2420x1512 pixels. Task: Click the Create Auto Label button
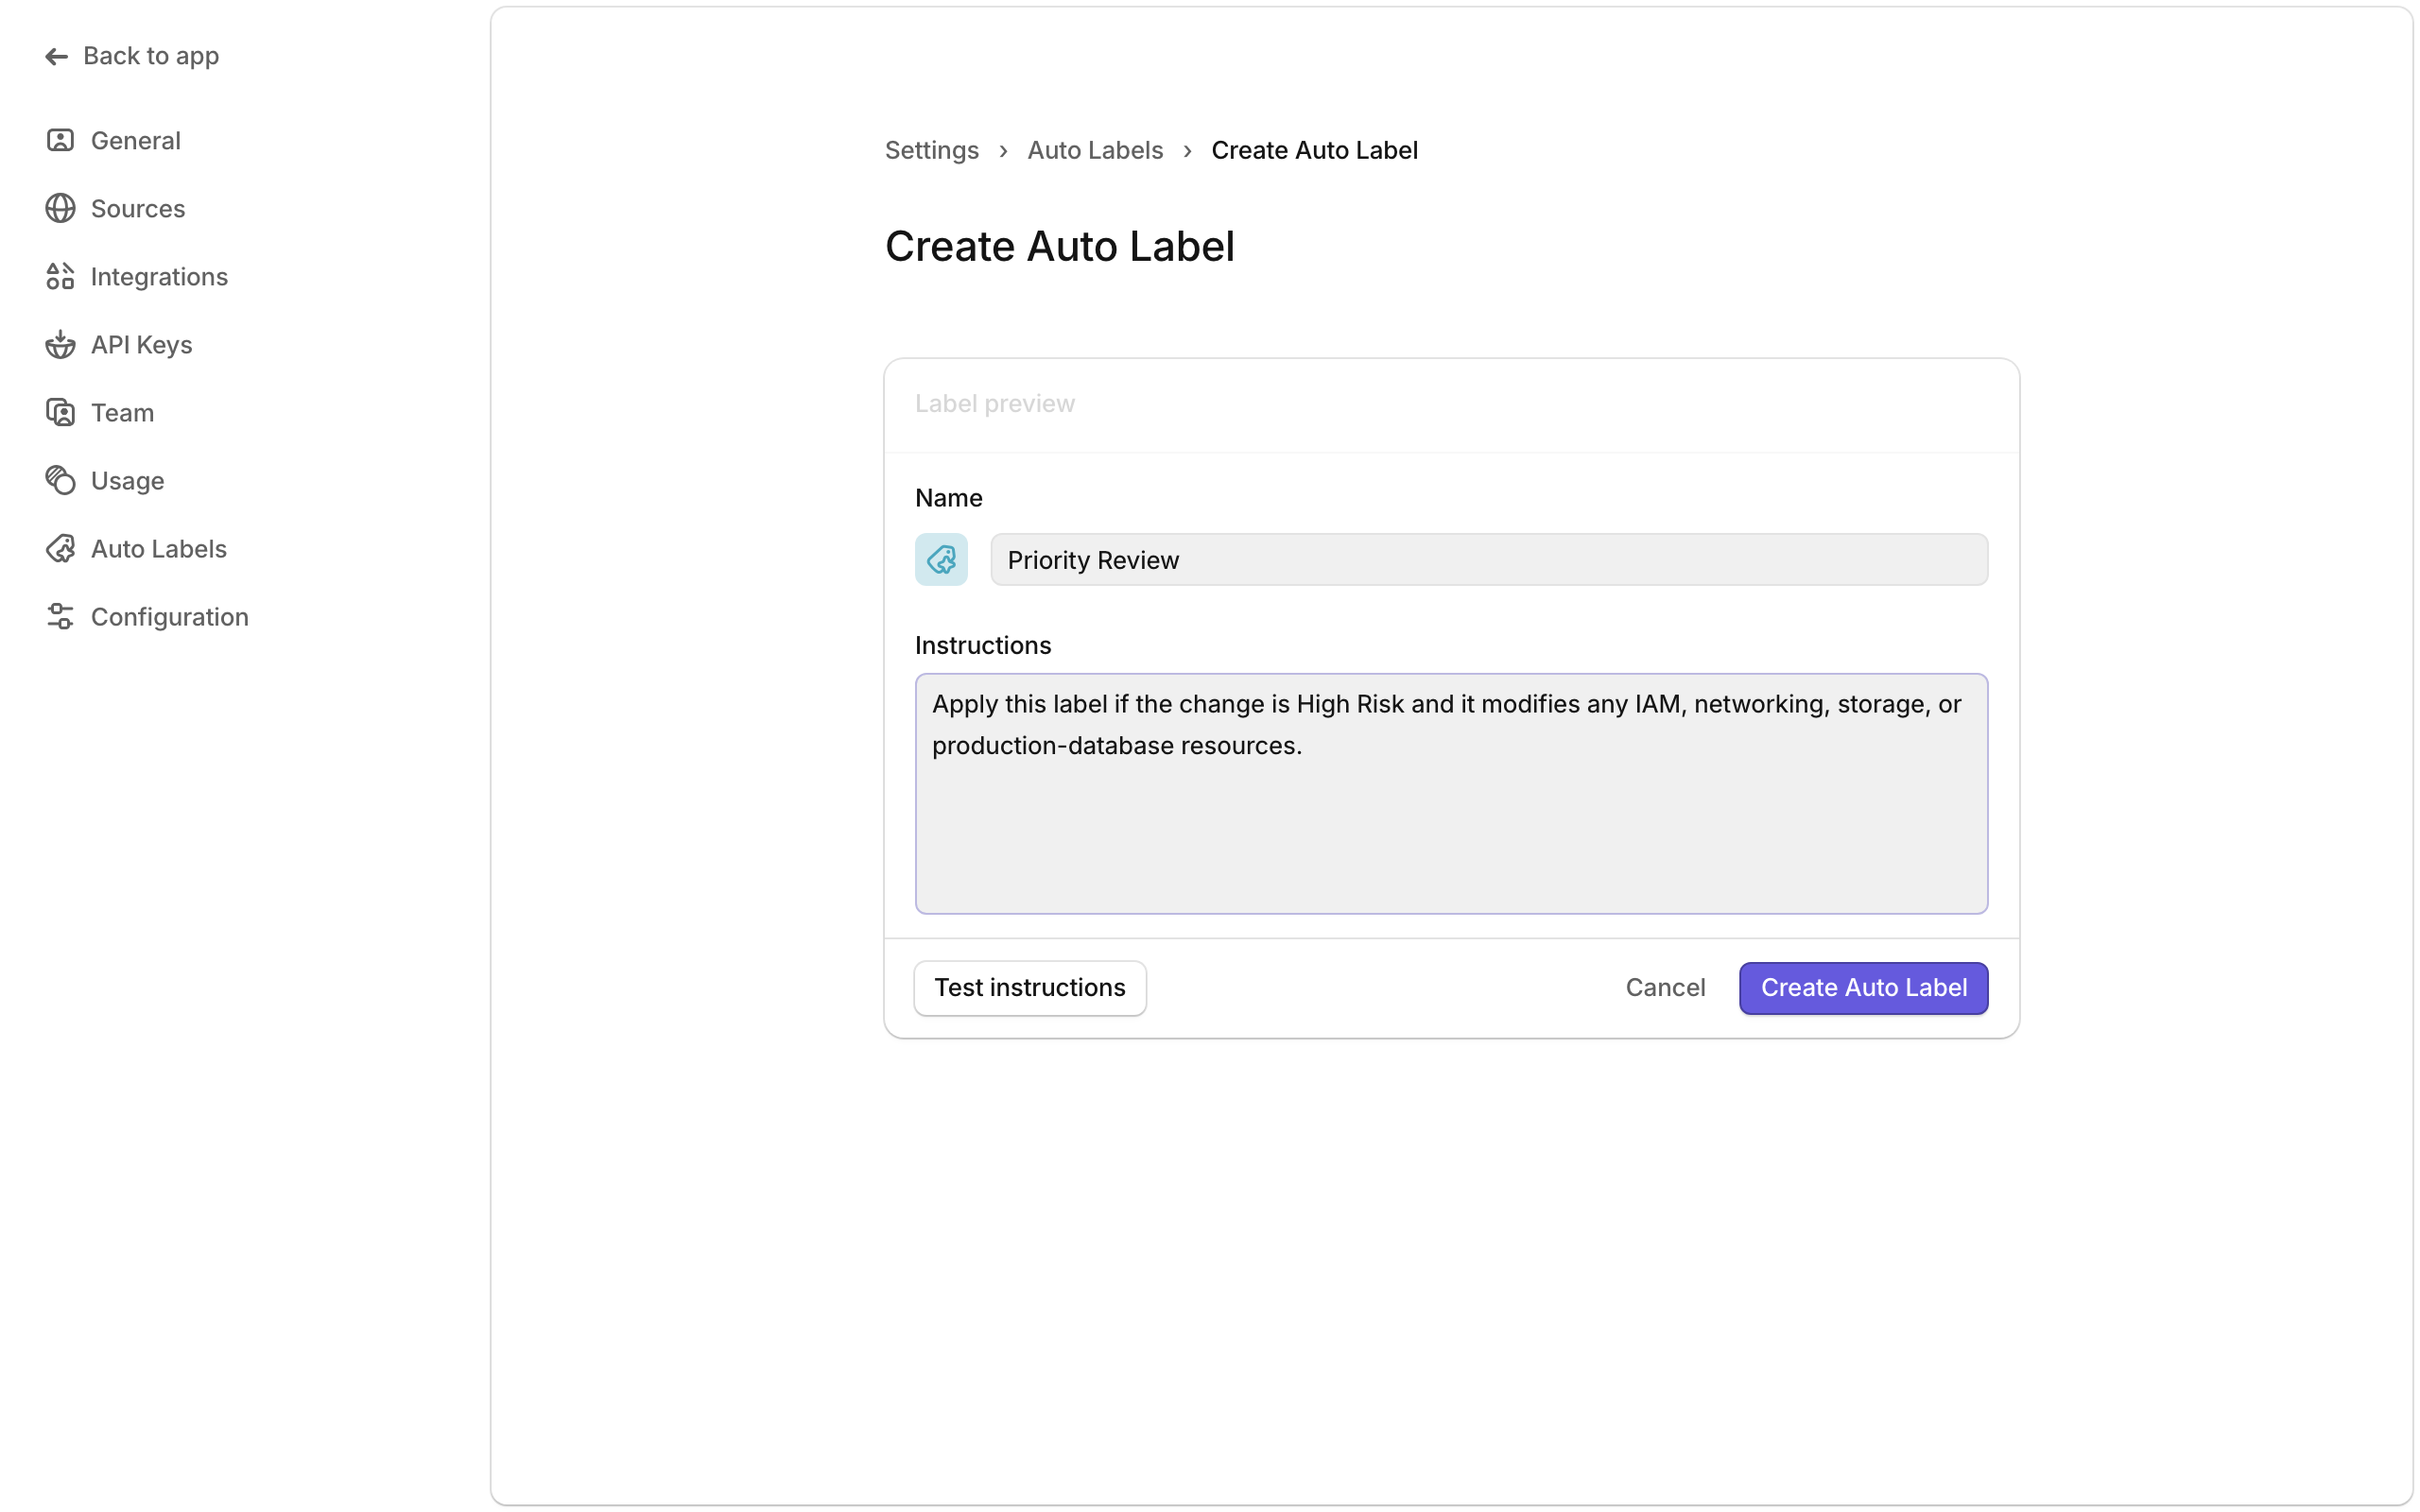click(x=1862, y=988)
